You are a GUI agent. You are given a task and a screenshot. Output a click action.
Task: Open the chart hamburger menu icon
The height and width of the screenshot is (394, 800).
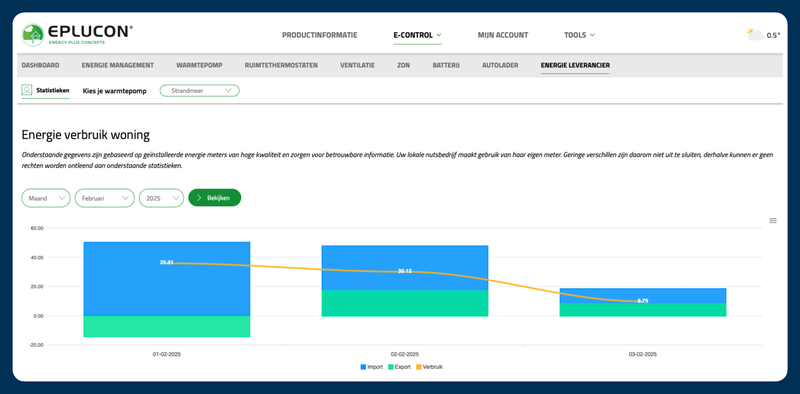(x=773, y=220)
